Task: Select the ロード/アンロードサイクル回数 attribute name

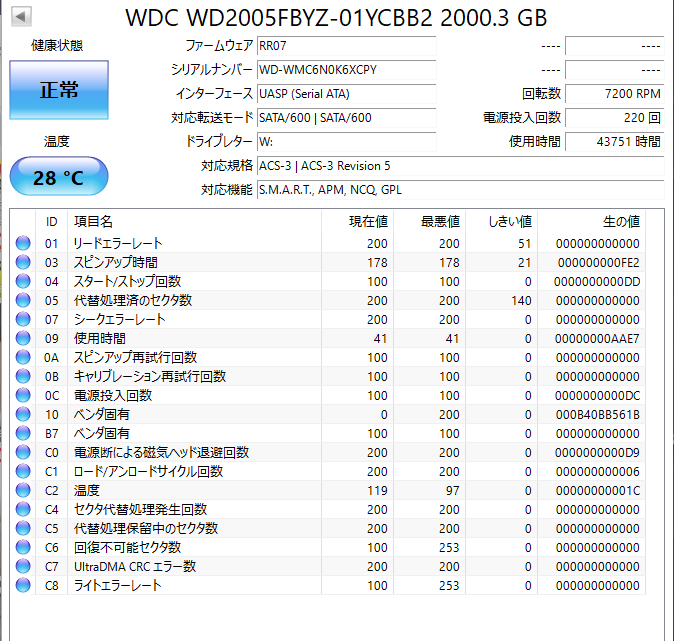Action: [x=148, y=471]
